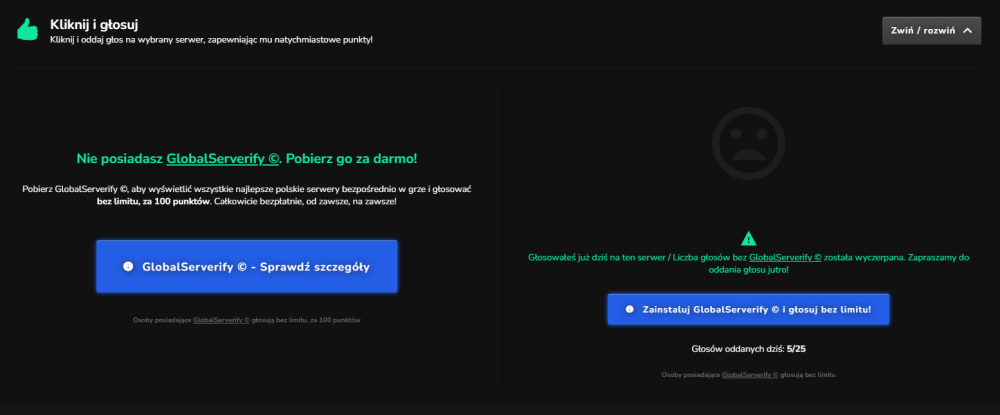The width and height of the screenshot is (1000, 415).
Task: Click Zainstaluj GlobalServerify © i głosuj bez limitu
Action: [748, 309]
